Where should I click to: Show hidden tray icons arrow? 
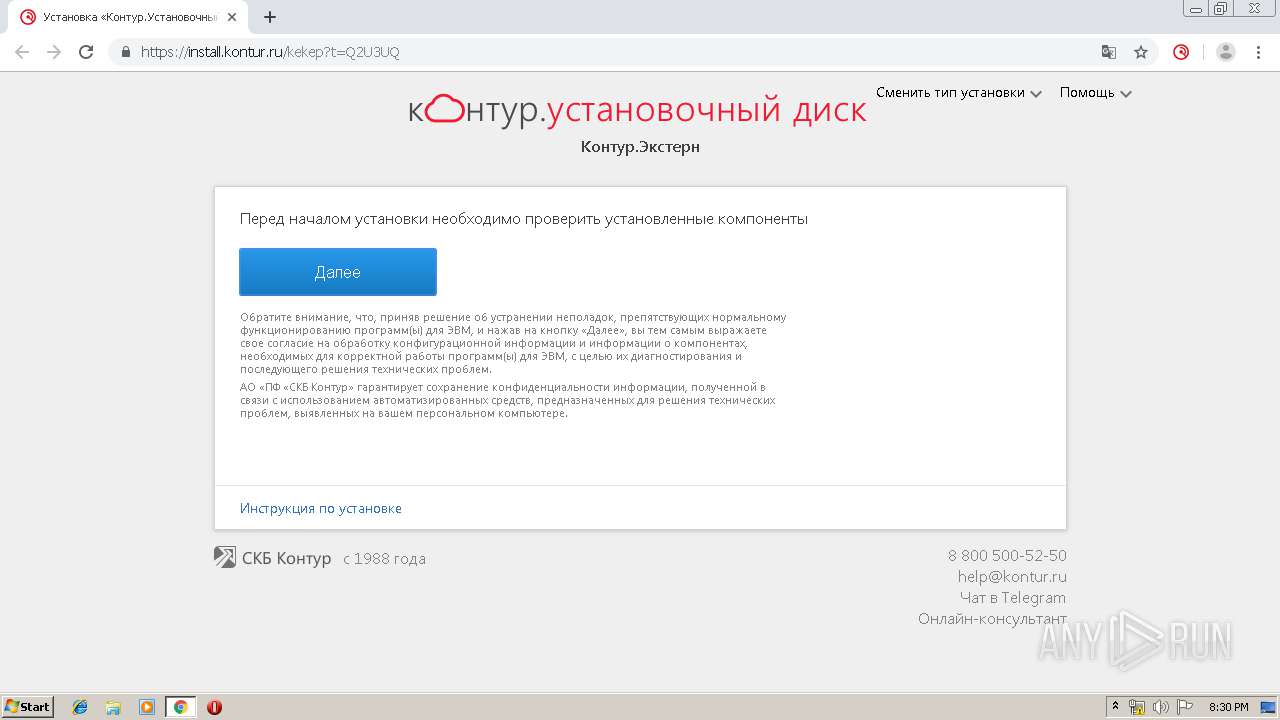(1116, 707)
